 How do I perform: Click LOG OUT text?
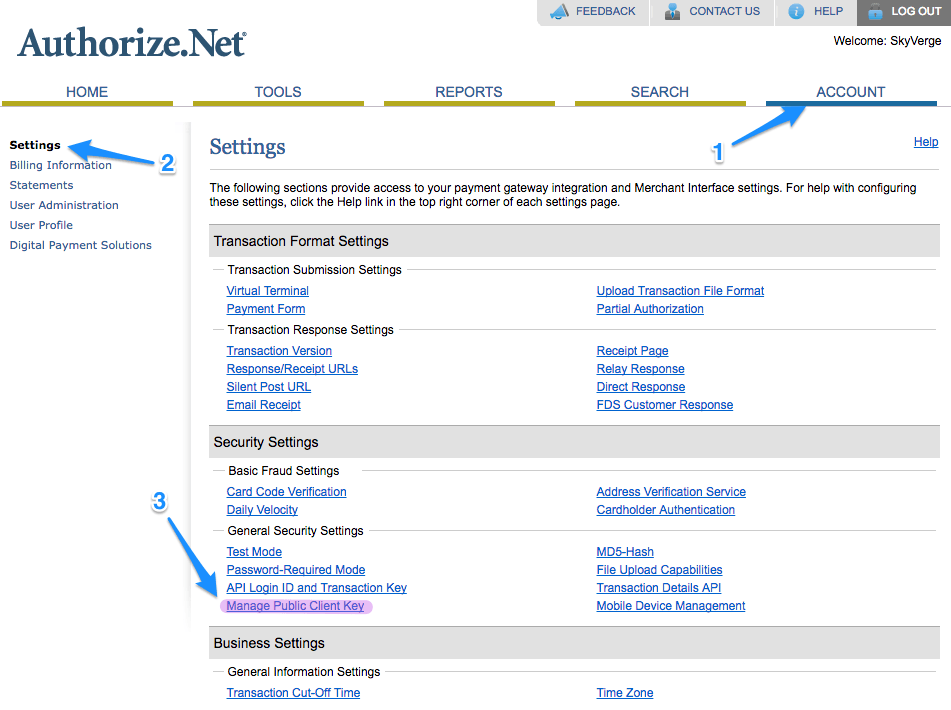coord(916,12)
